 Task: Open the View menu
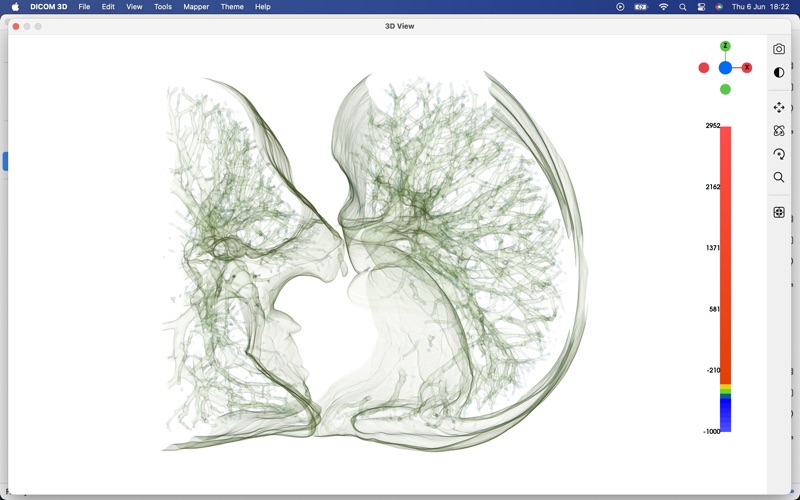coord(134,7)
